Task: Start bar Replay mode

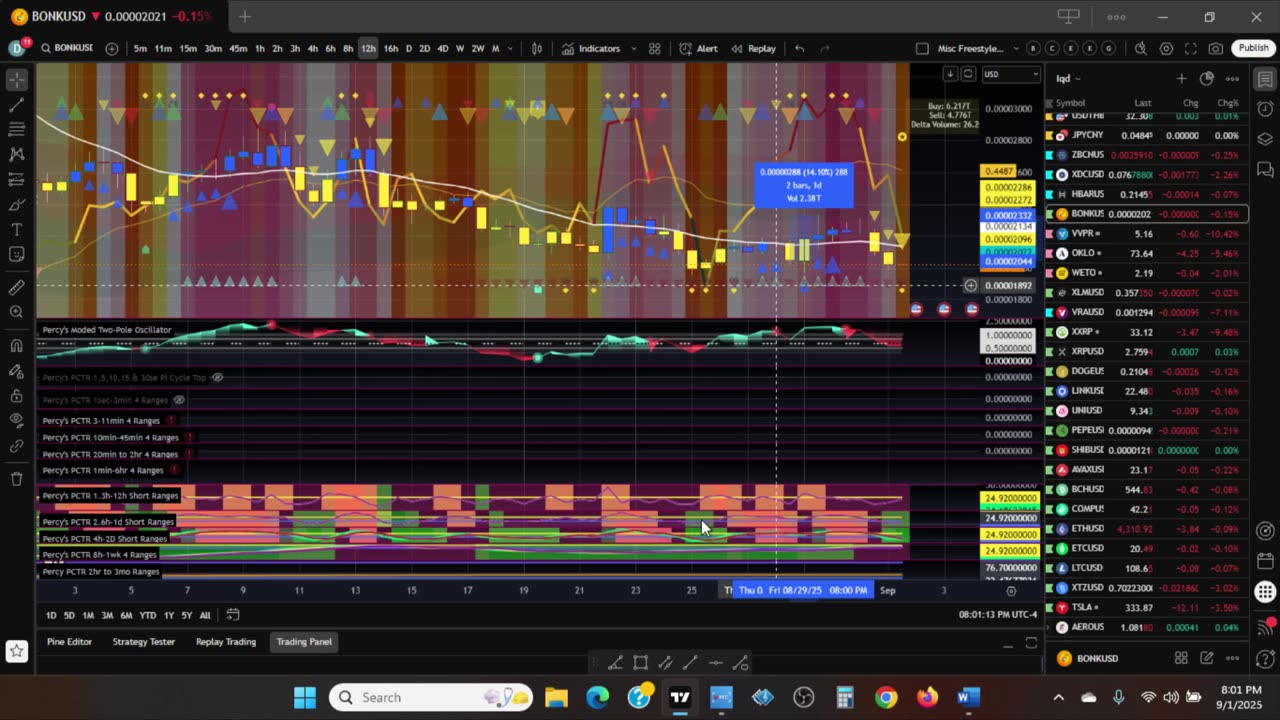Action: point(753,48)
